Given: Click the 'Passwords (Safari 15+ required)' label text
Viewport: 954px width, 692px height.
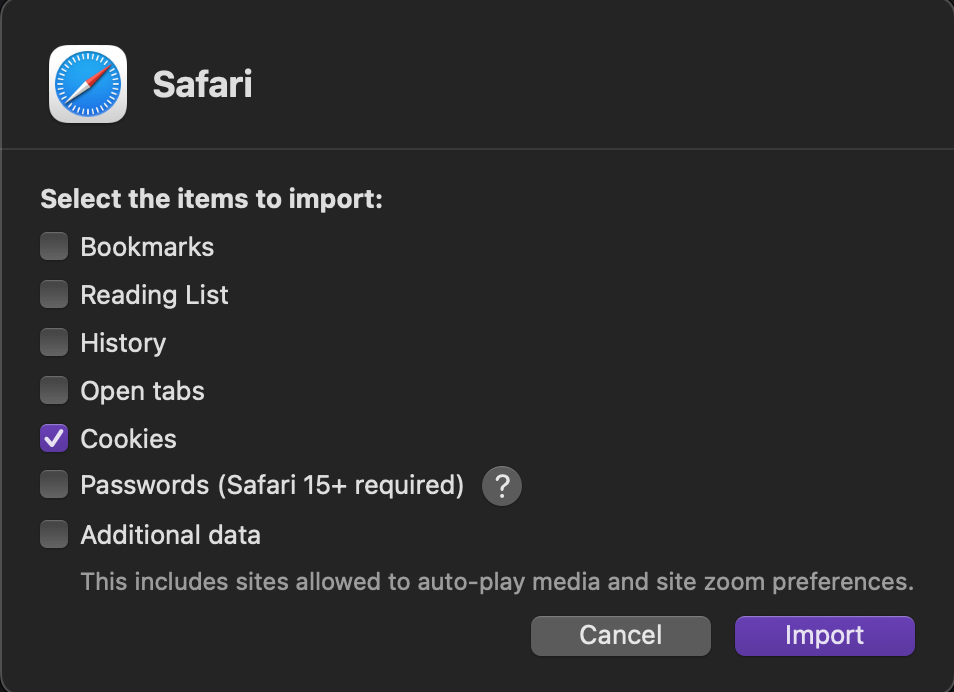Looking at the screenshot, I should [272, 486].
